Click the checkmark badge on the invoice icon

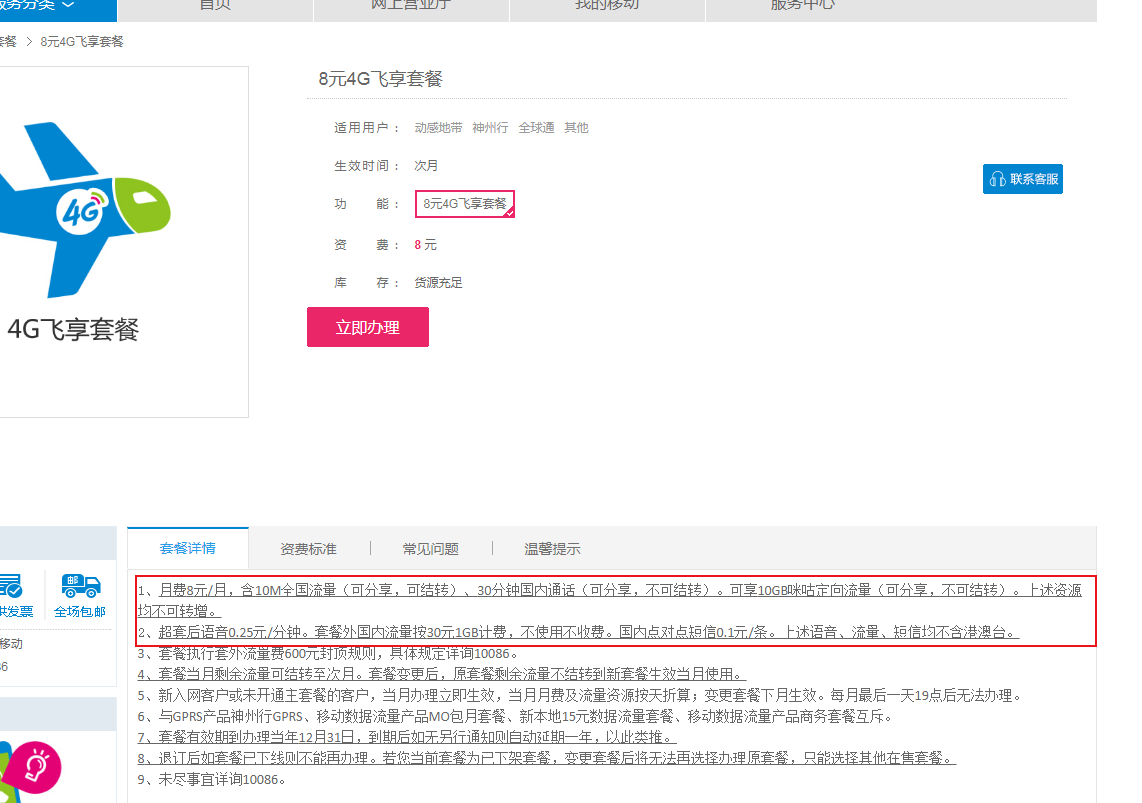click(13, 590)
